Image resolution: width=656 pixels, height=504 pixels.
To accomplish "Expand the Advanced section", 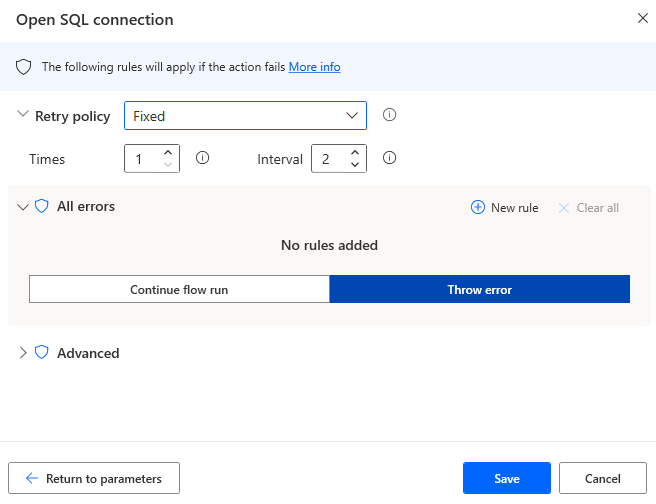I will pos(23,353).
